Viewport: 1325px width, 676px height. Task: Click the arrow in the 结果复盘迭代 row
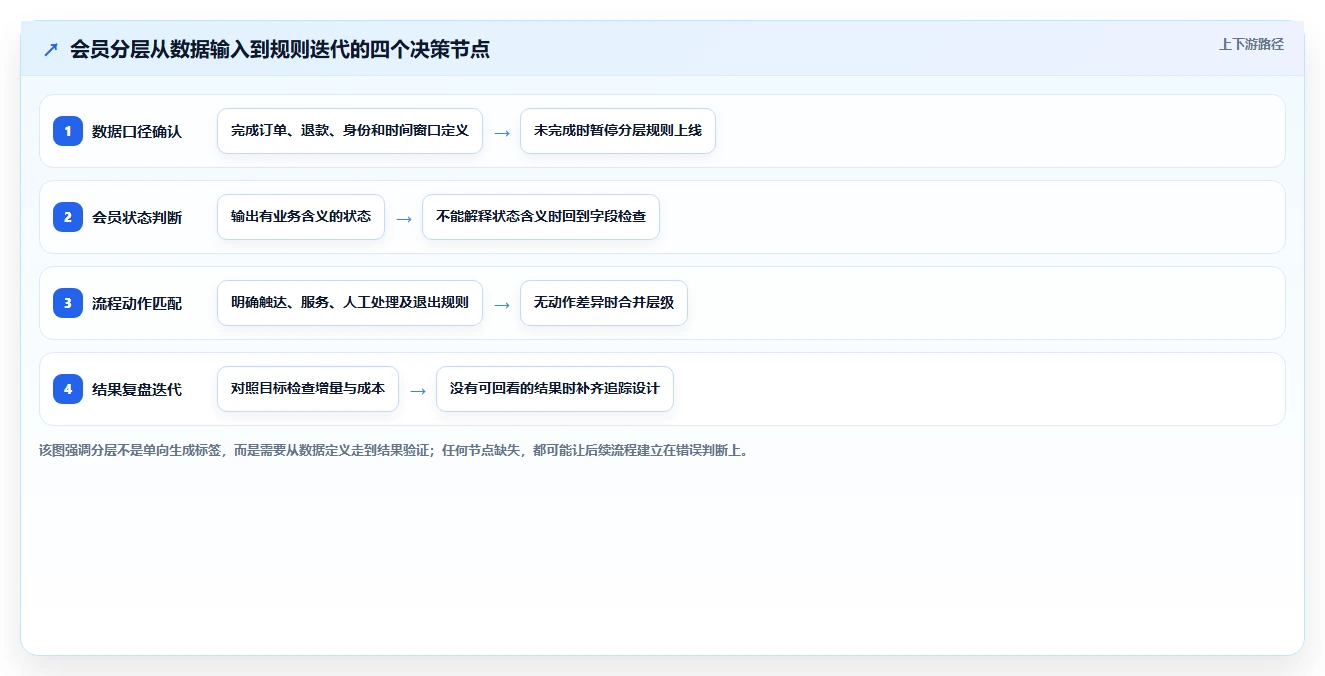(x=418, y=390)
